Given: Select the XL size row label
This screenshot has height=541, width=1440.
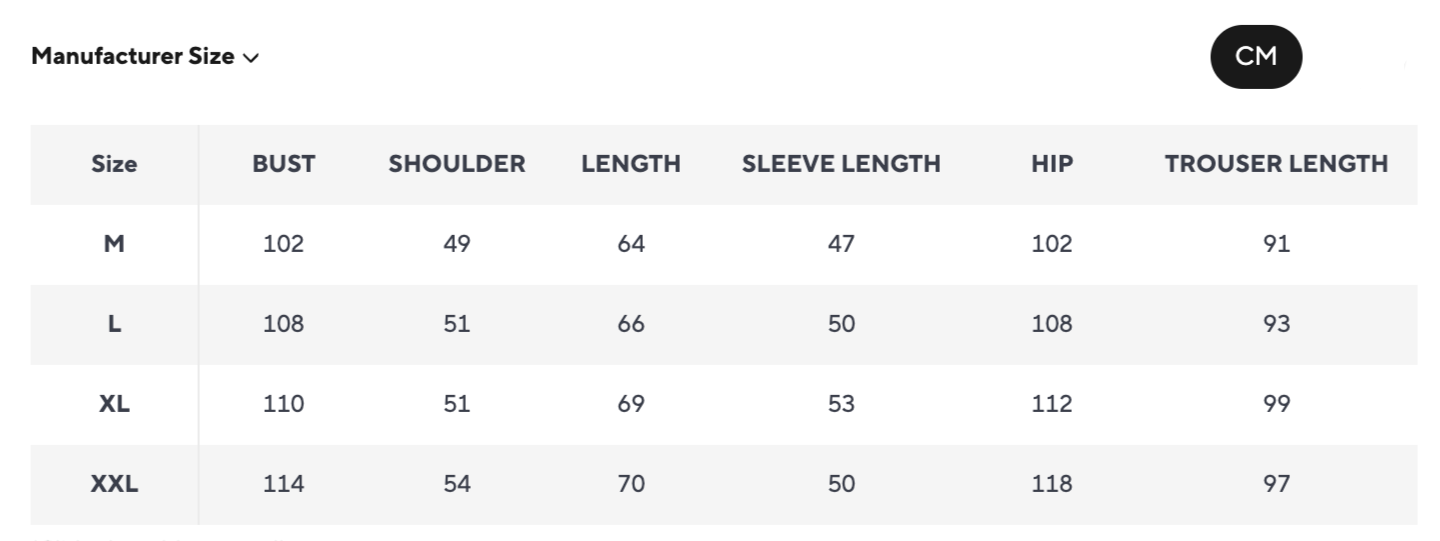Looking at the screenshot, I should pyautogui.click(x=114, y=404).
